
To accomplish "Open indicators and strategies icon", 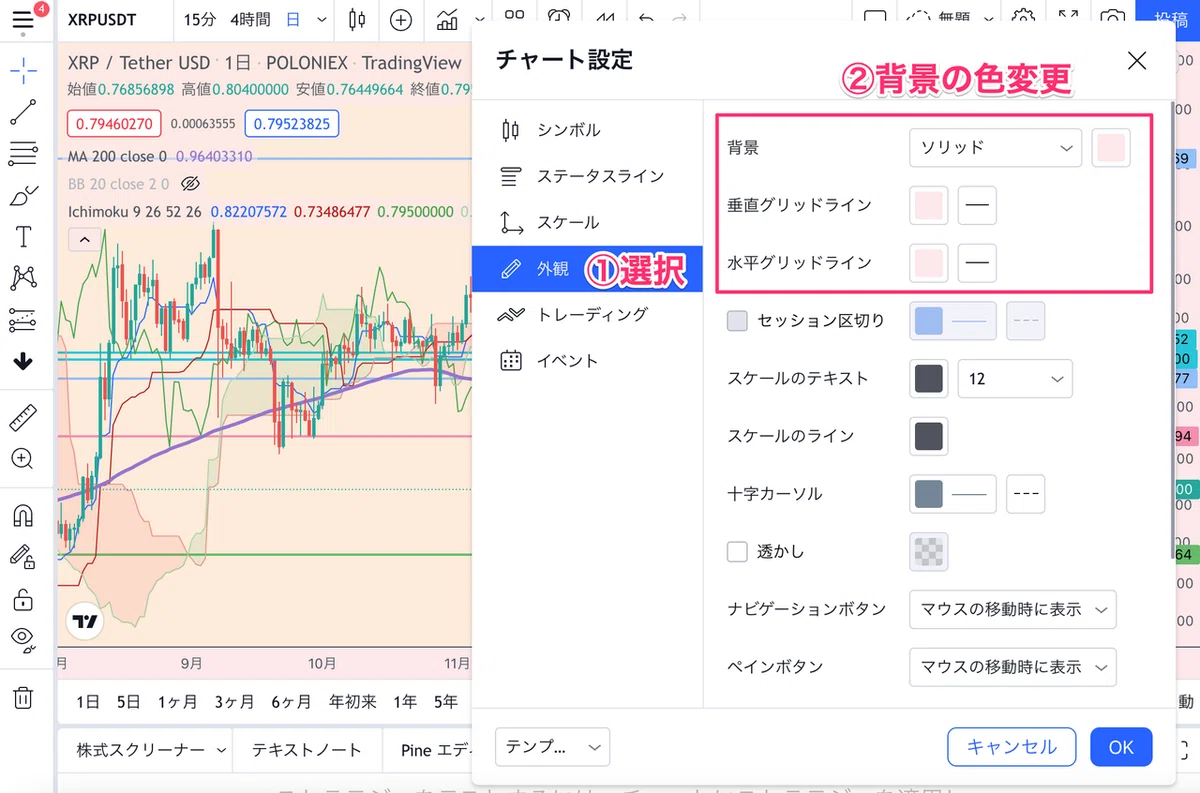I will [x=449, y=20].
